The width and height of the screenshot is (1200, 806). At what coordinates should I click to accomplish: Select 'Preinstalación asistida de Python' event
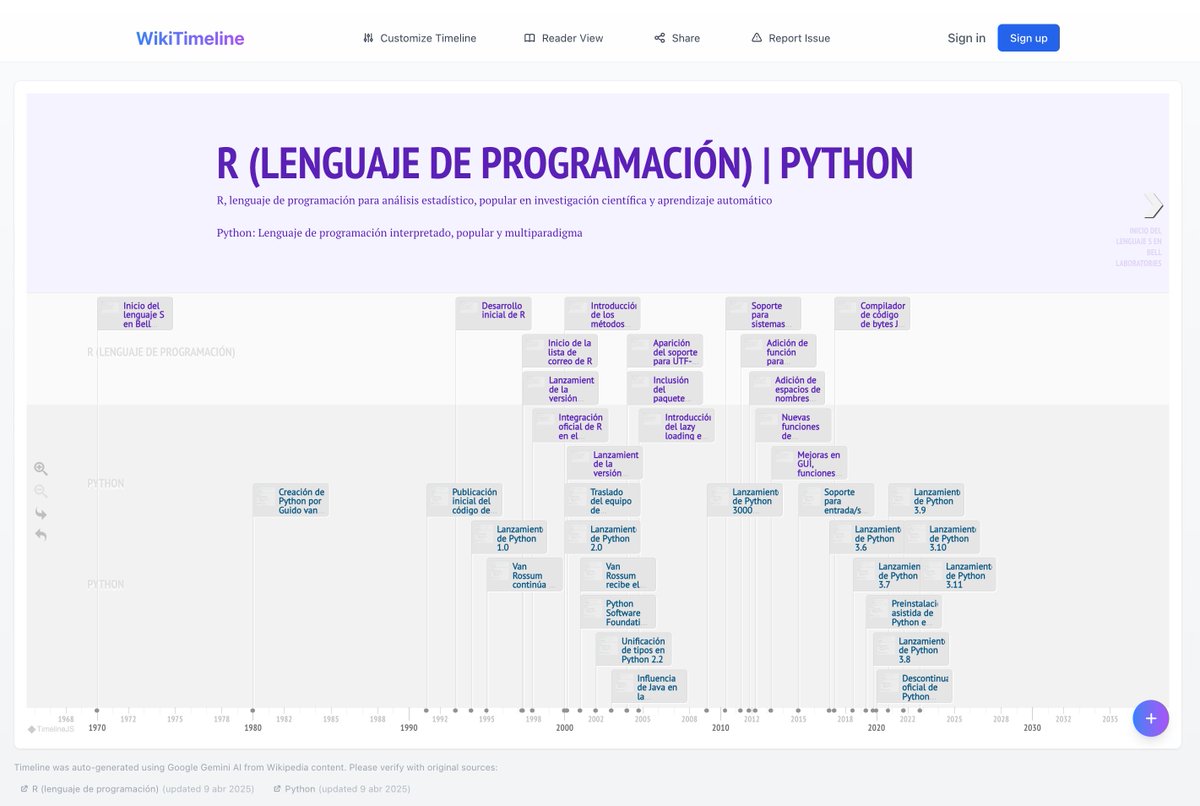903,612
